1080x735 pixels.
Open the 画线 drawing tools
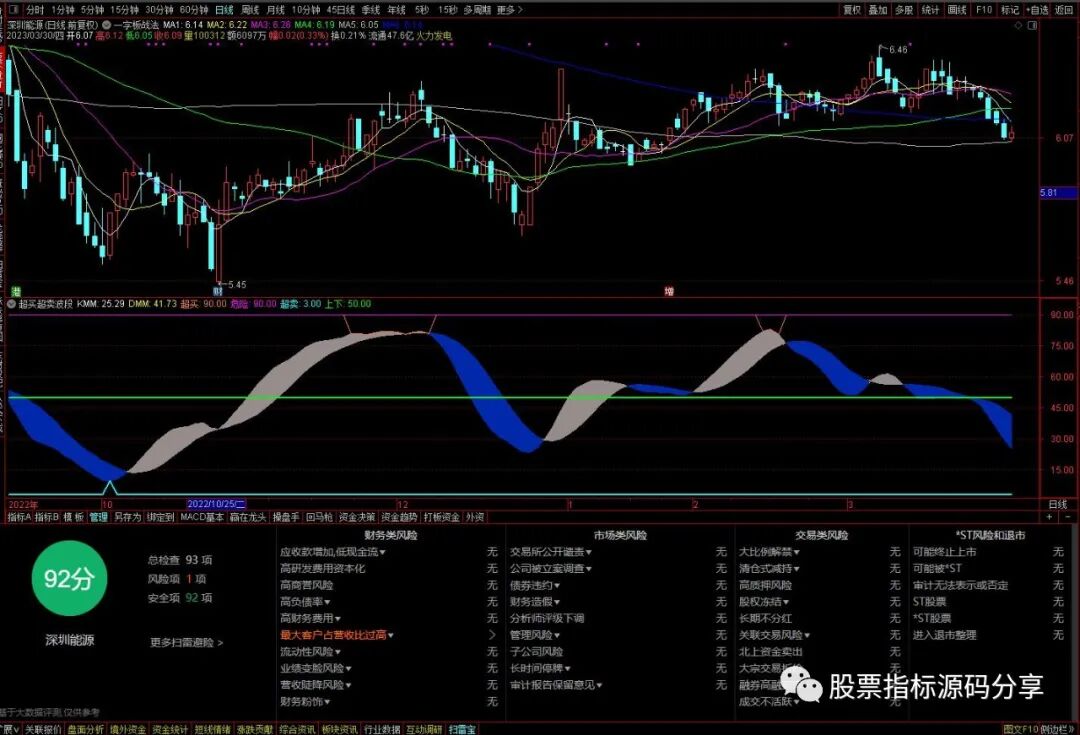[x=957, y=10]
